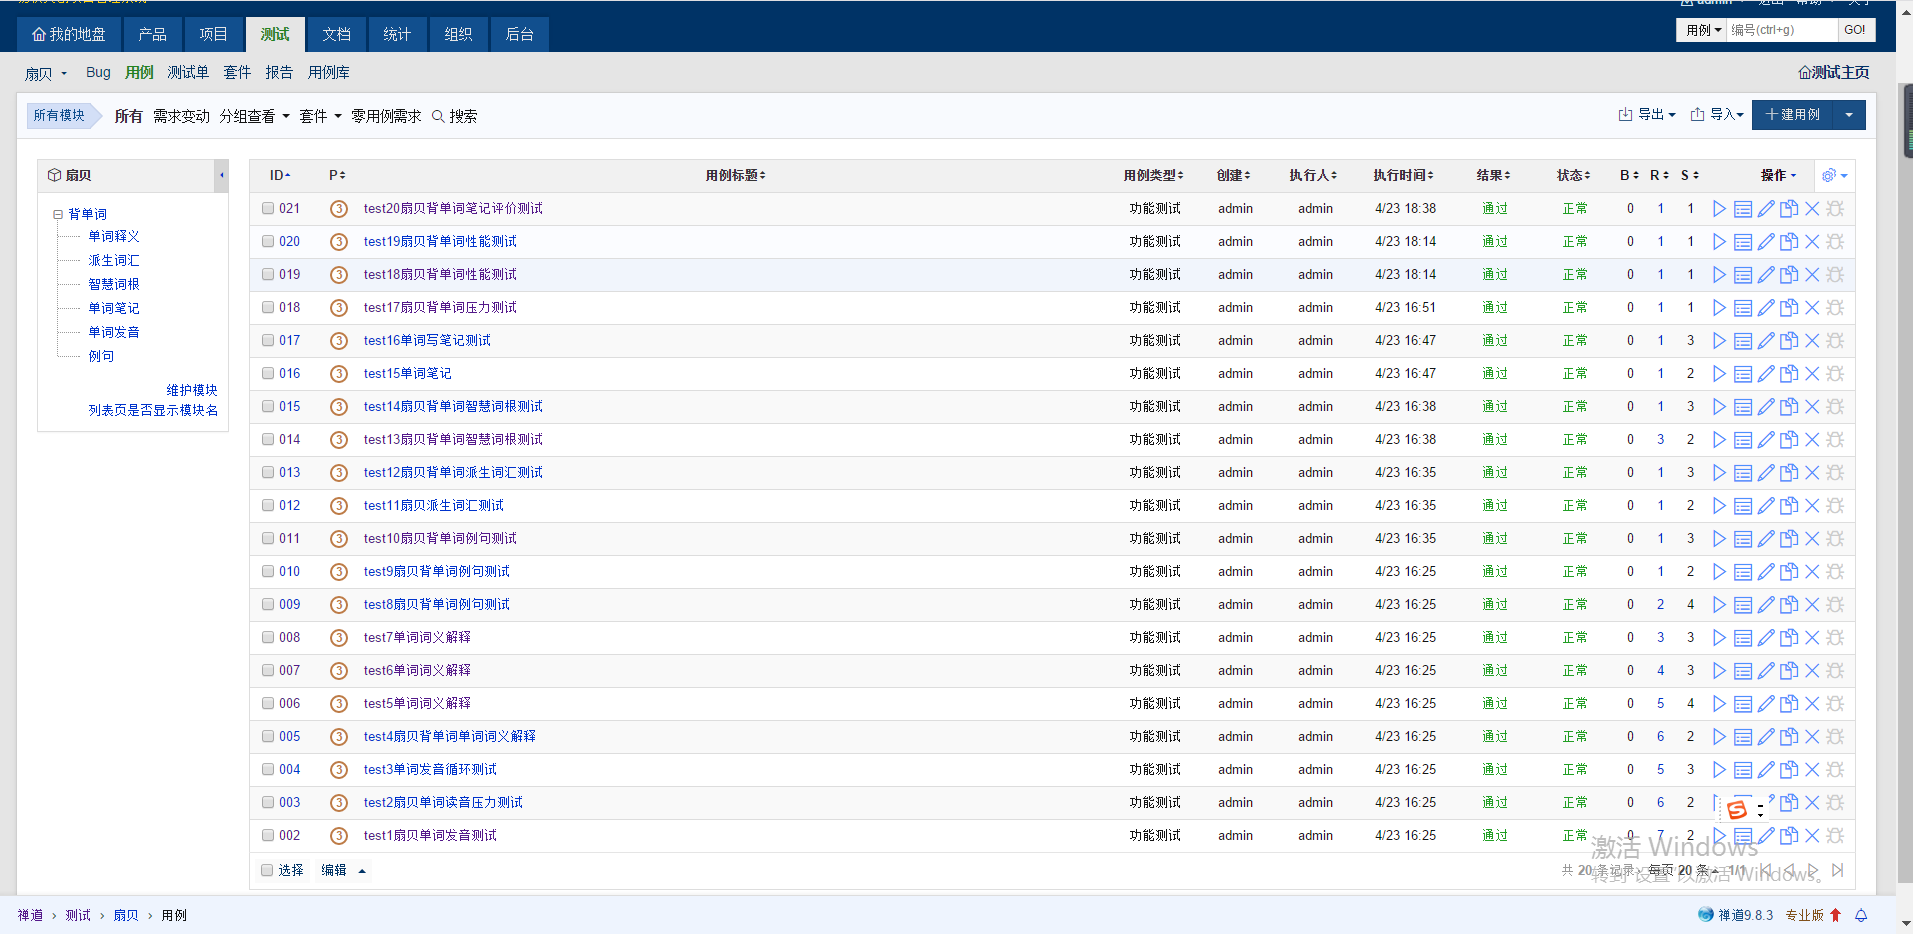Expand the table settings gear dropdown
Viewport: 1913px width, 934px height.
1834,176
